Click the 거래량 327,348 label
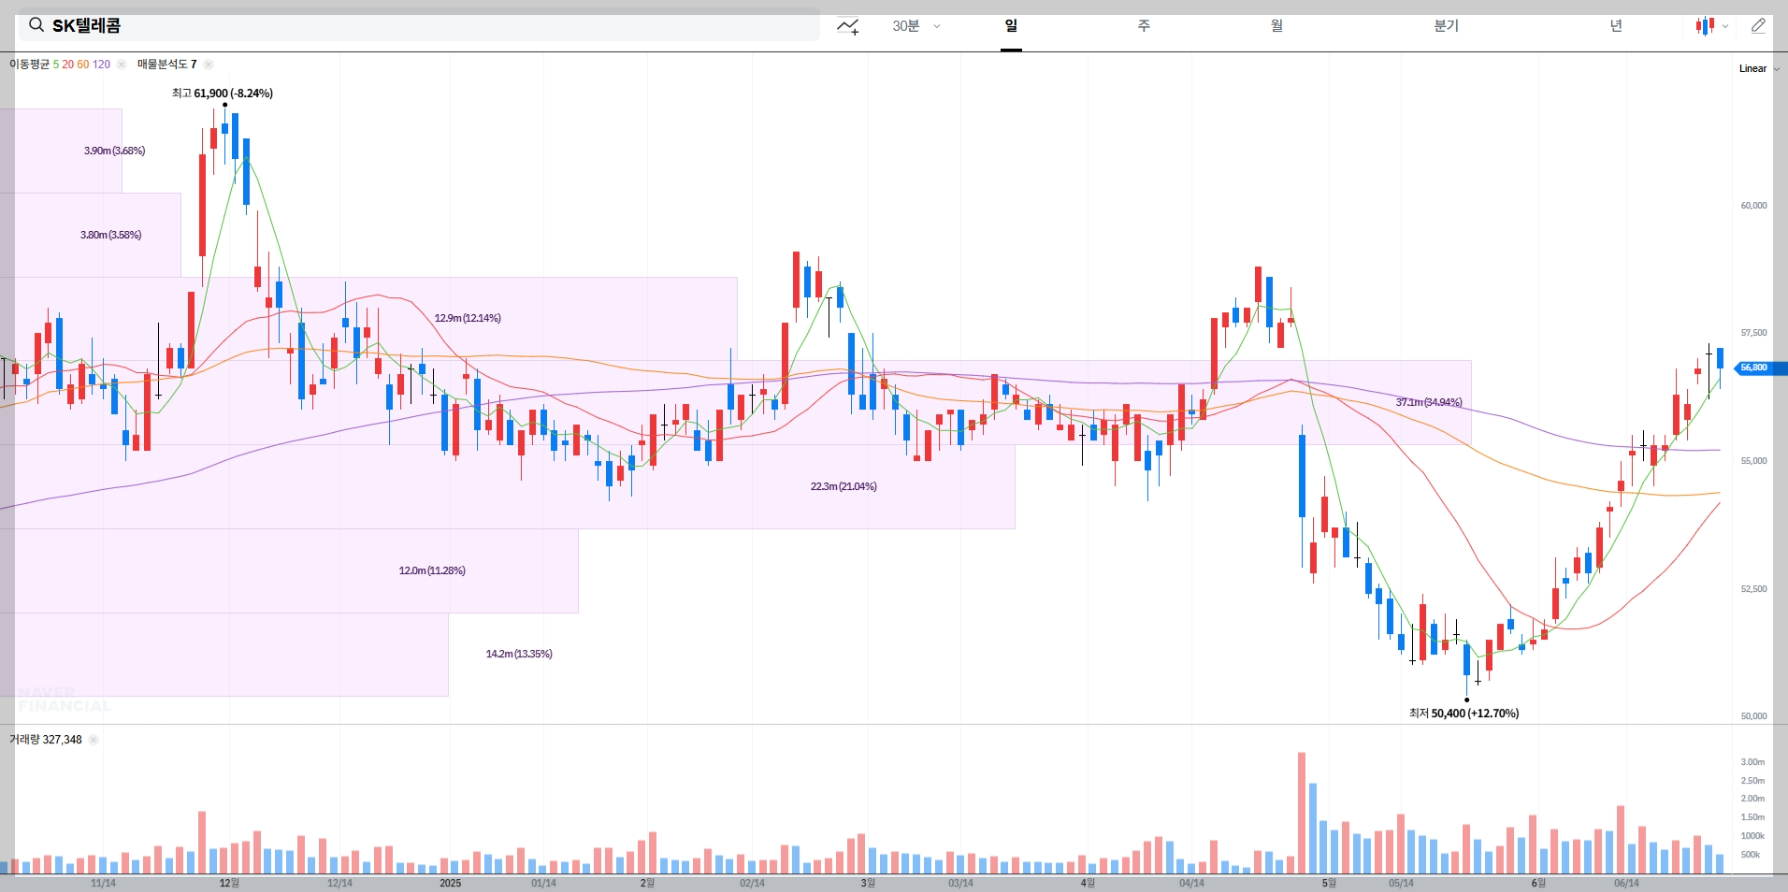This screenshot has height=892, width=1788. [46, 740]
